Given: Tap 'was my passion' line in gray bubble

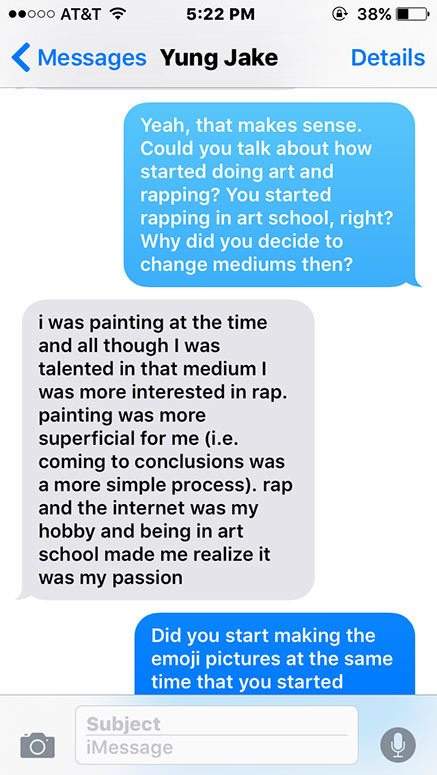Looking at the screenshot, I should 111,577.
